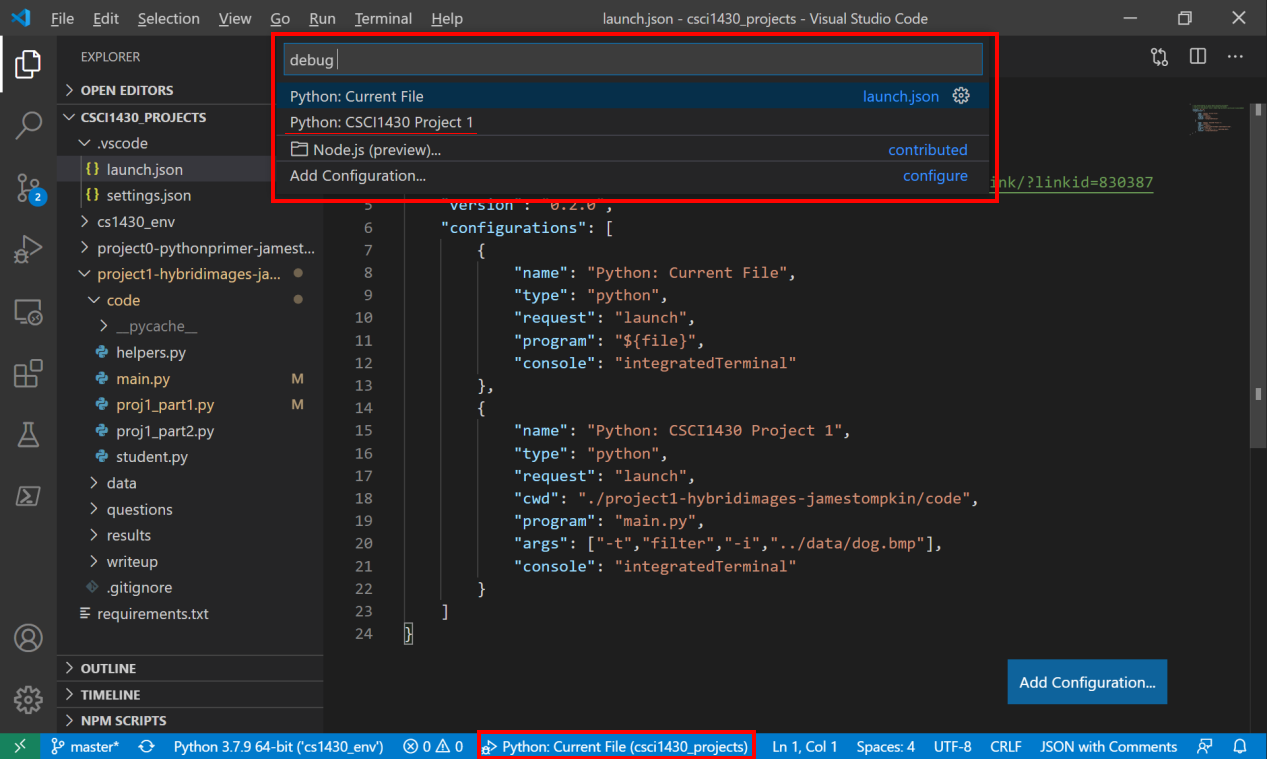
Task: Open notifications bell in status bar
Action: coord(1240,746)
